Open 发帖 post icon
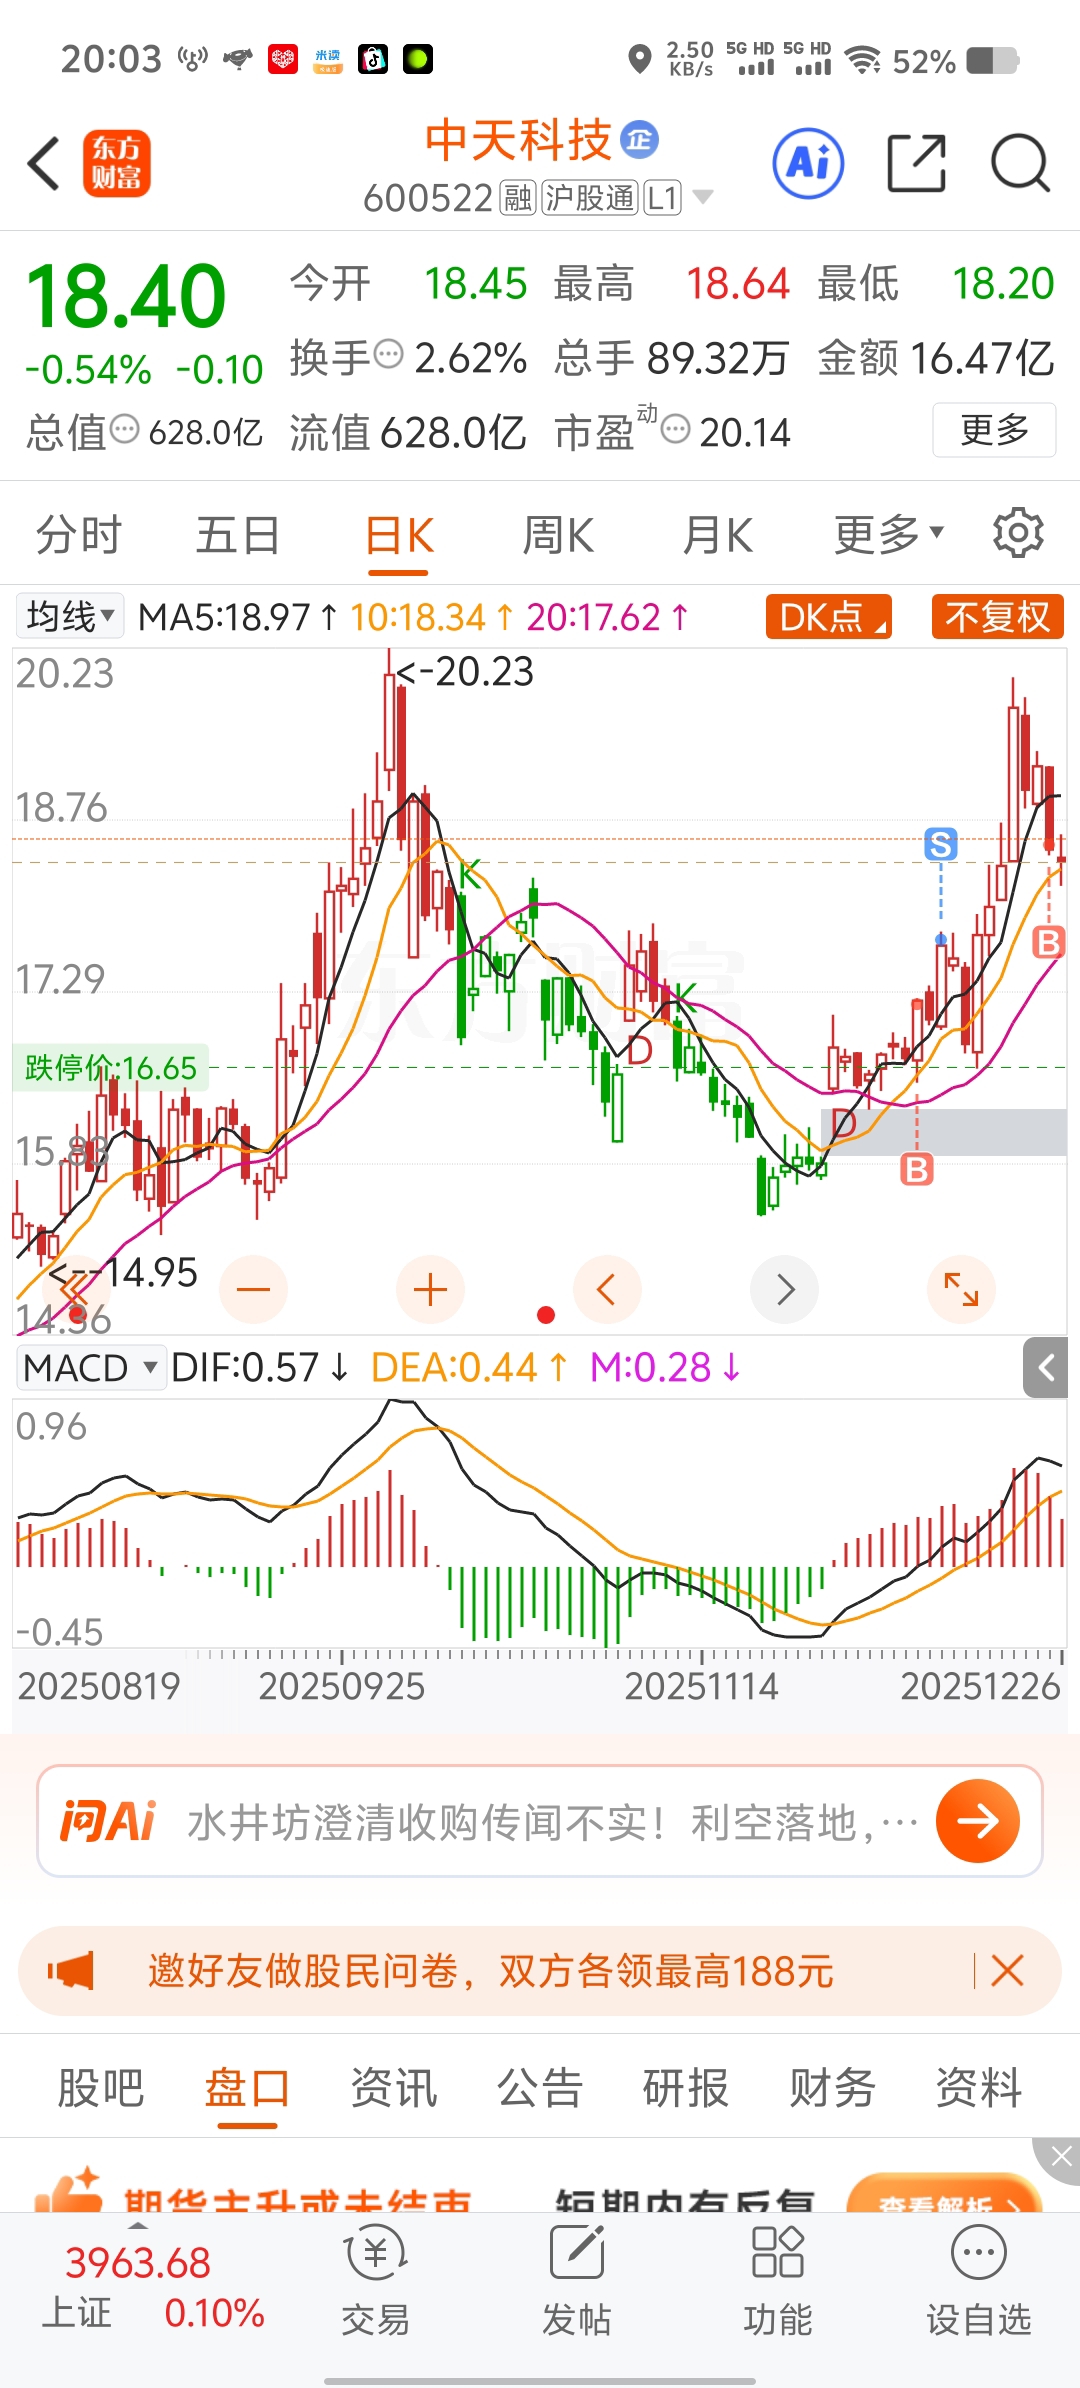The height and width of the screenshot is (2388, 1080). click(577, 2281)
